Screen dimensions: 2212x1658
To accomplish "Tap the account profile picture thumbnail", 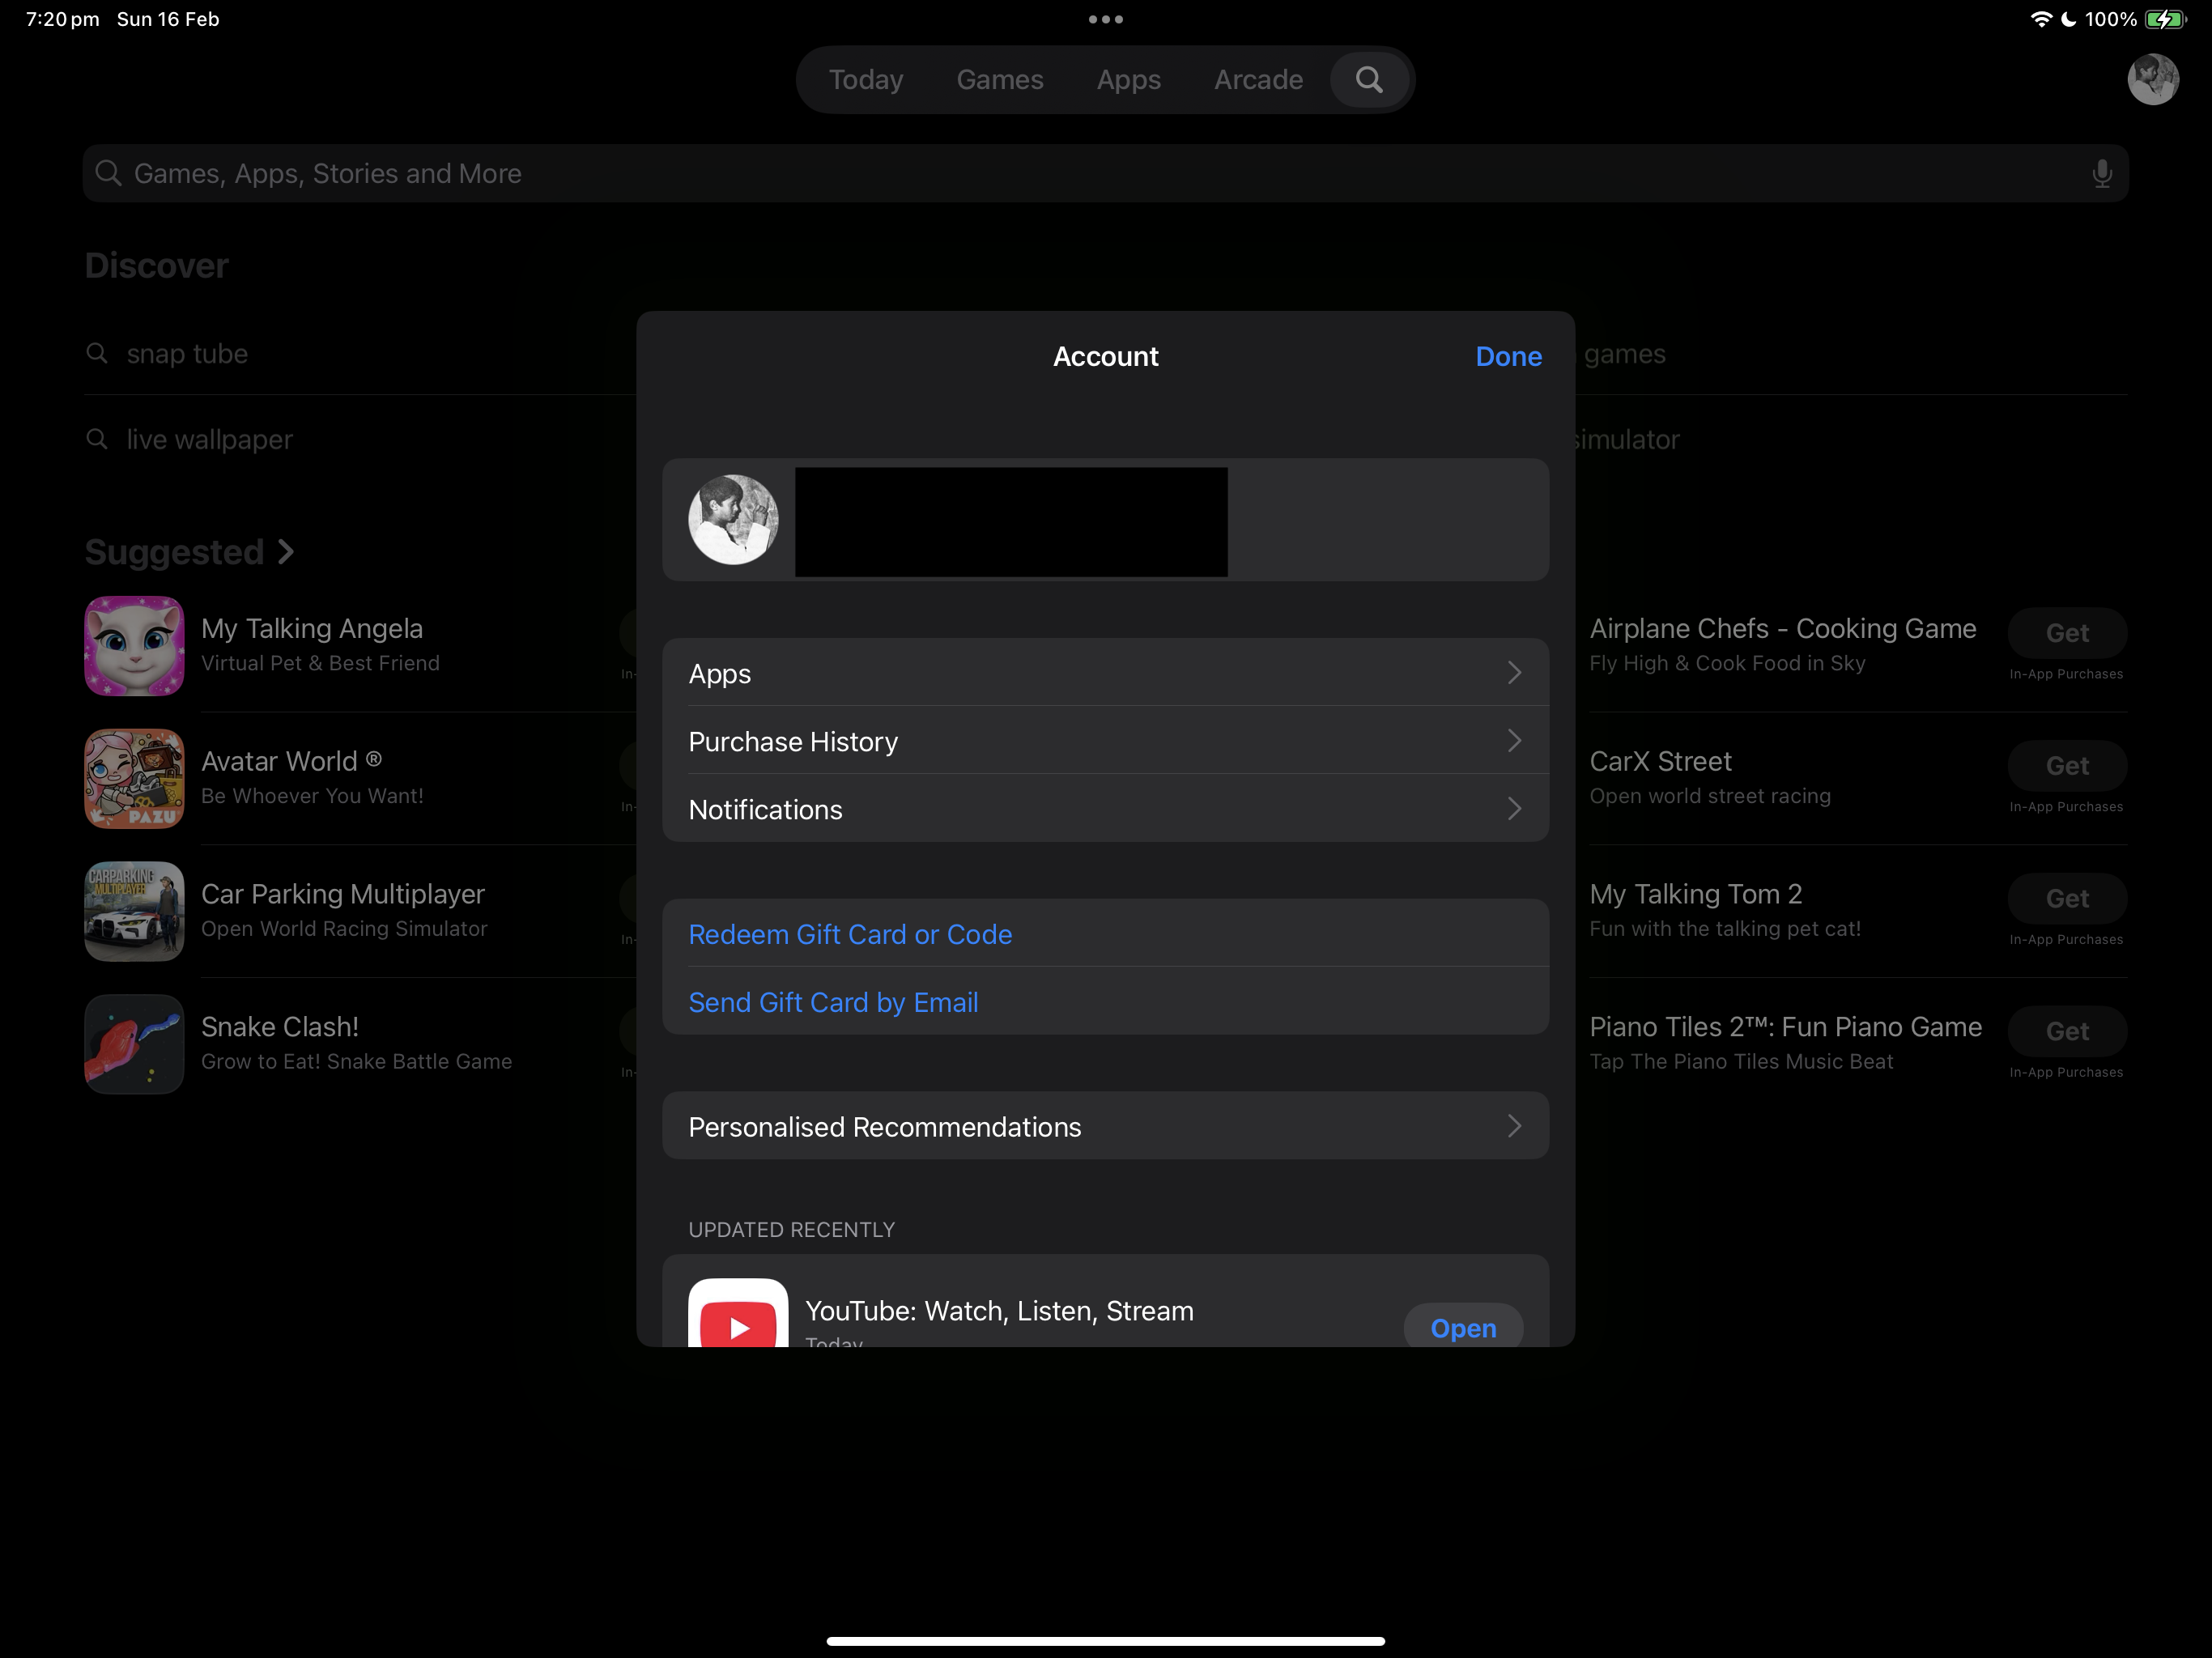I will tap(733, 520).
